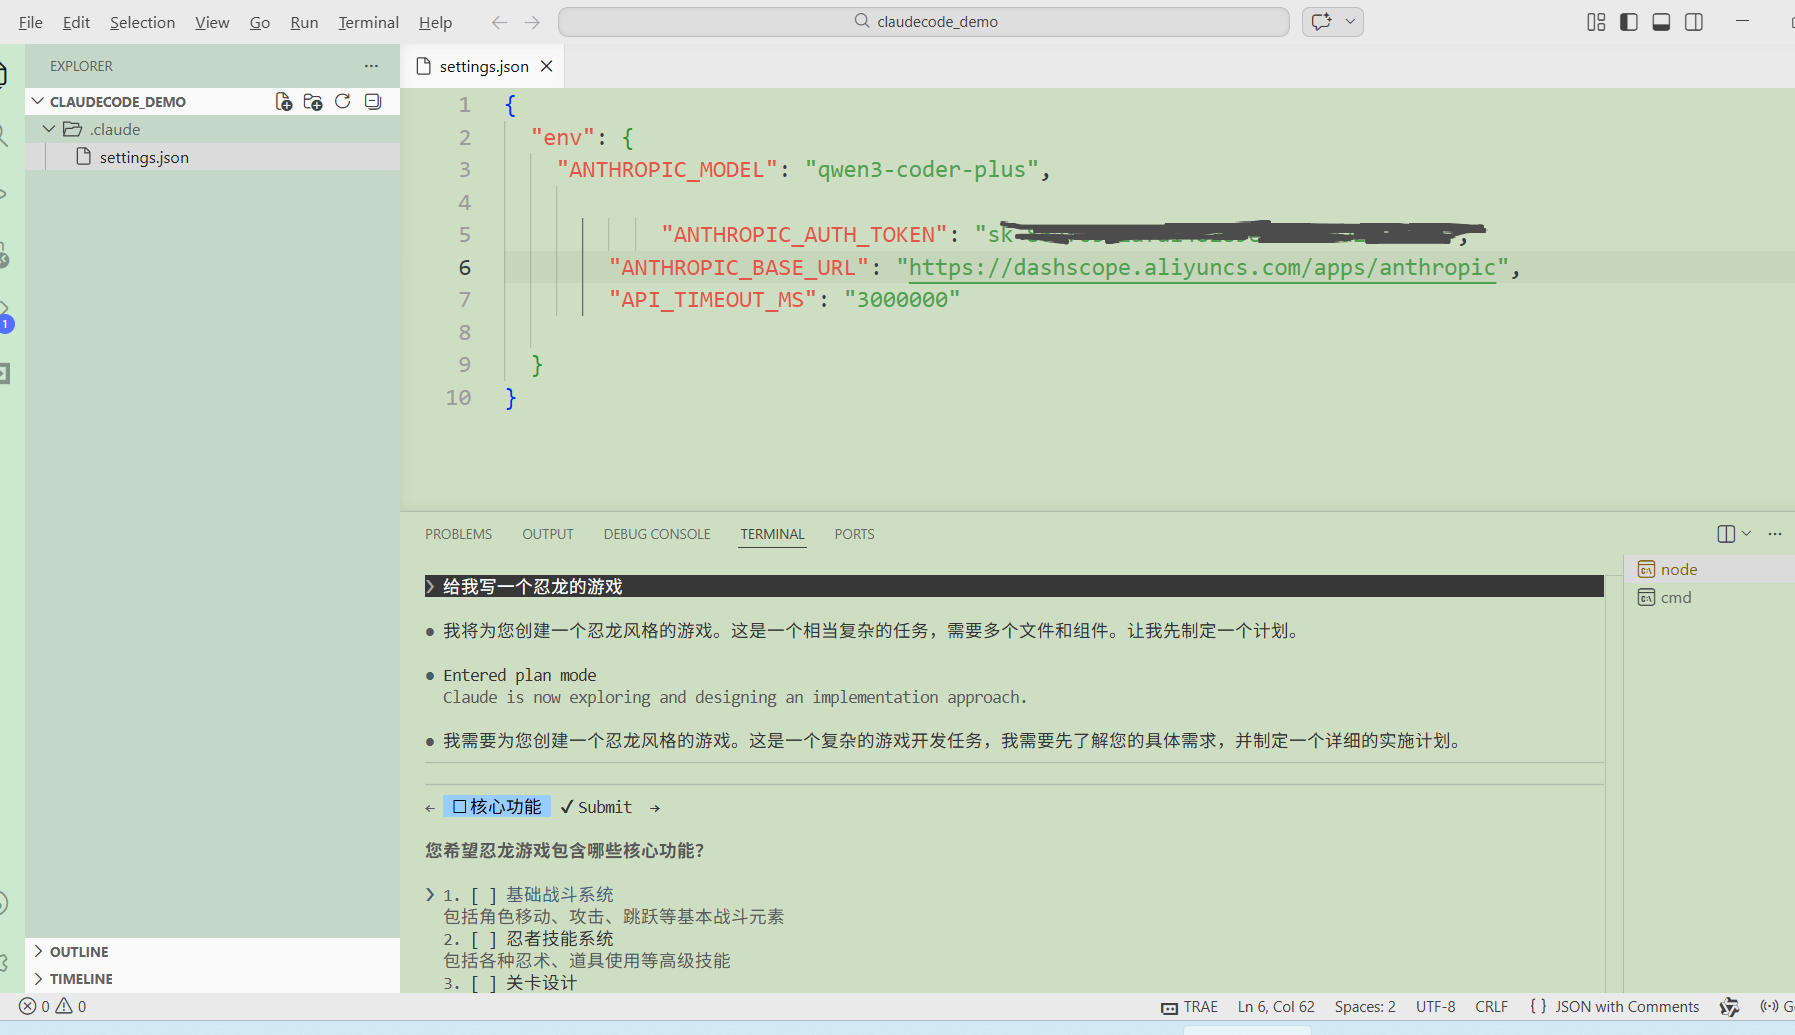The height and width of the screenshot is (1035, 1795).
Task: Select the TERMINAL panel tab
Action: pos(772,534)
